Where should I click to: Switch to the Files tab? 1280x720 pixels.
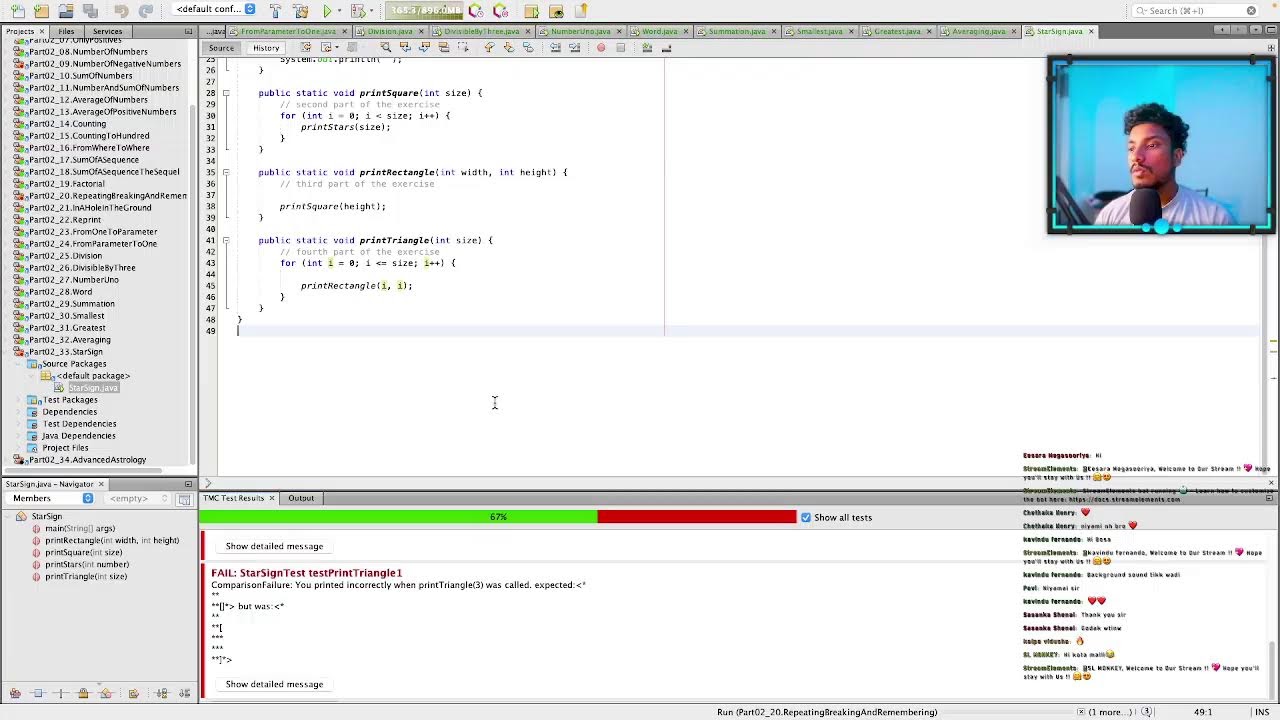tap(65, 31)
